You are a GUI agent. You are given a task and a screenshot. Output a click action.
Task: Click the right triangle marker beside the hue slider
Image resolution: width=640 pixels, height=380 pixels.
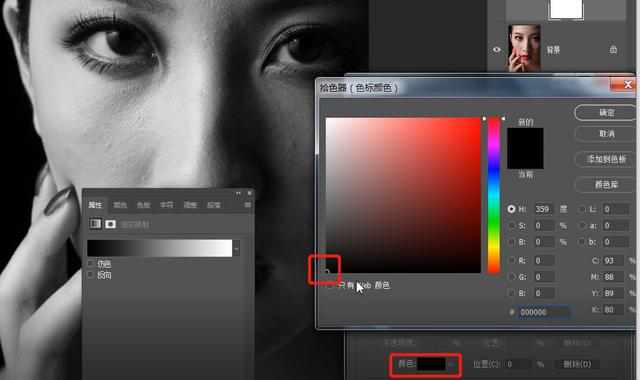503,118
